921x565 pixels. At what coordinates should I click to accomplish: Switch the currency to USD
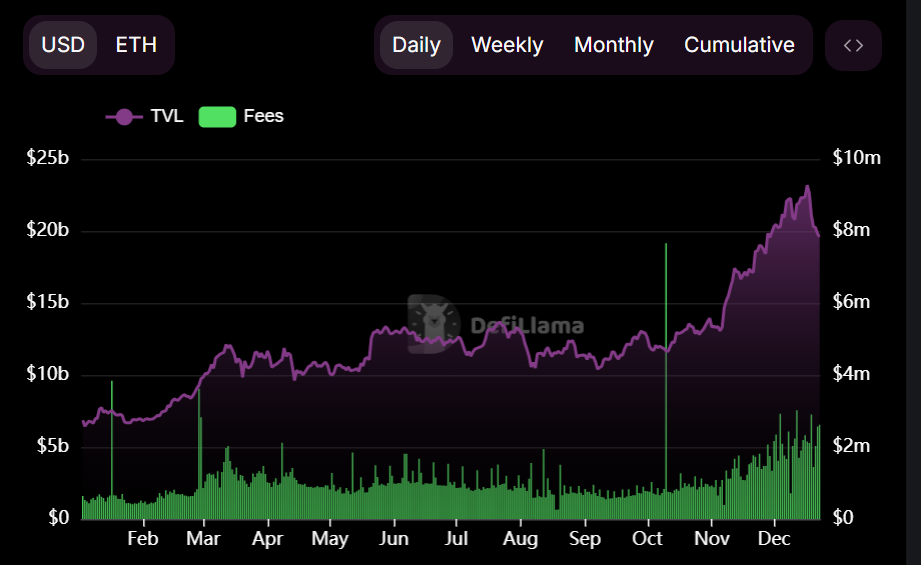point(63,45)
